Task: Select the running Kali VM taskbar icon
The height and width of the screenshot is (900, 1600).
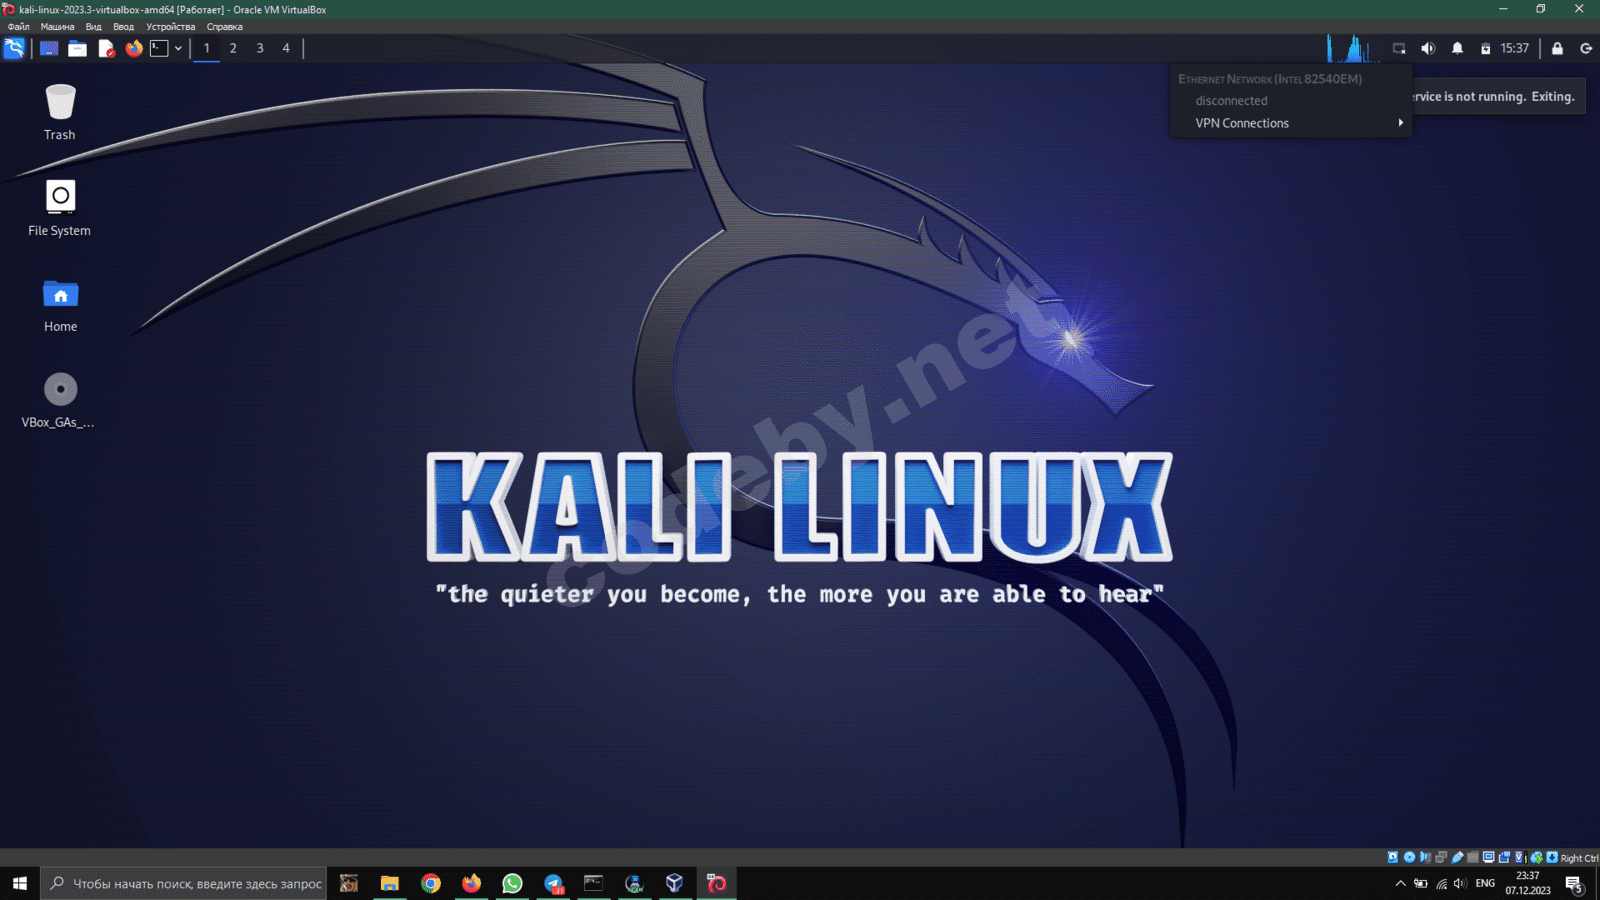Action: 716,883
